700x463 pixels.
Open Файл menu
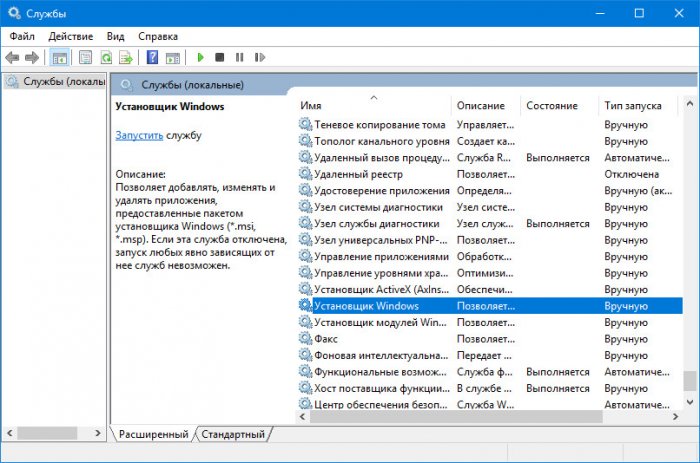(22, 36)
